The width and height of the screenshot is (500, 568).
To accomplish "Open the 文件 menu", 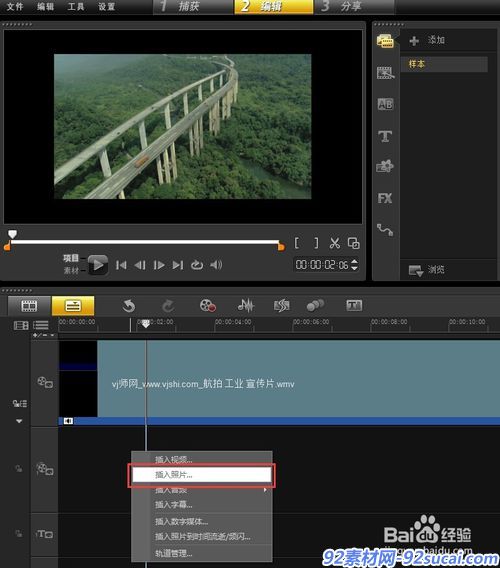I will [x=15, y=6].
